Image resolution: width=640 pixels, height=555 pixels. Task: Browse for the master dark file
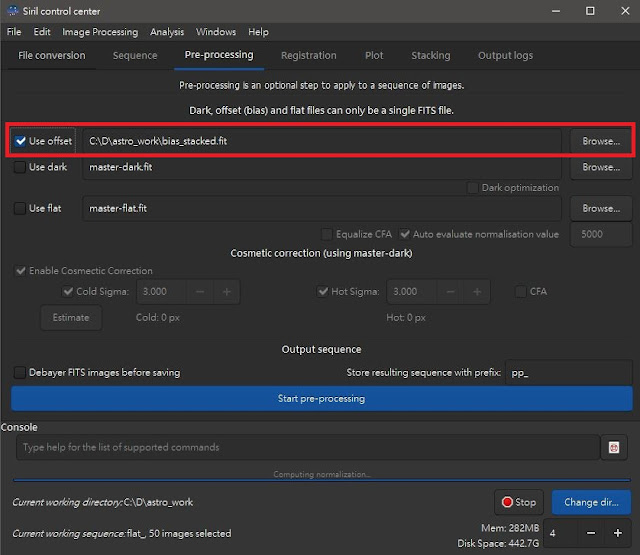click(601, 167)
